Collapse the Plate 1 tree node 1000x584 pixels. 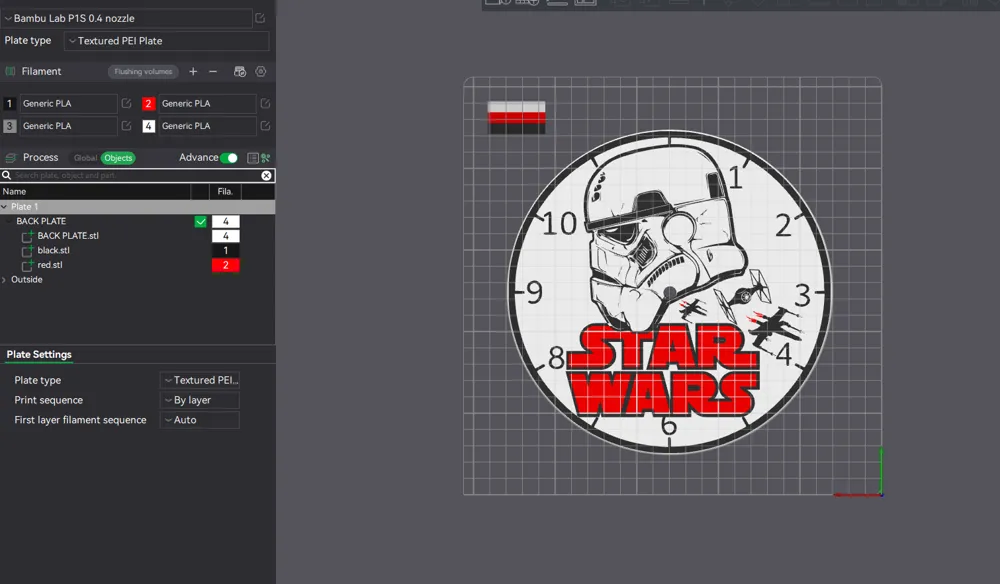(4, 207)
